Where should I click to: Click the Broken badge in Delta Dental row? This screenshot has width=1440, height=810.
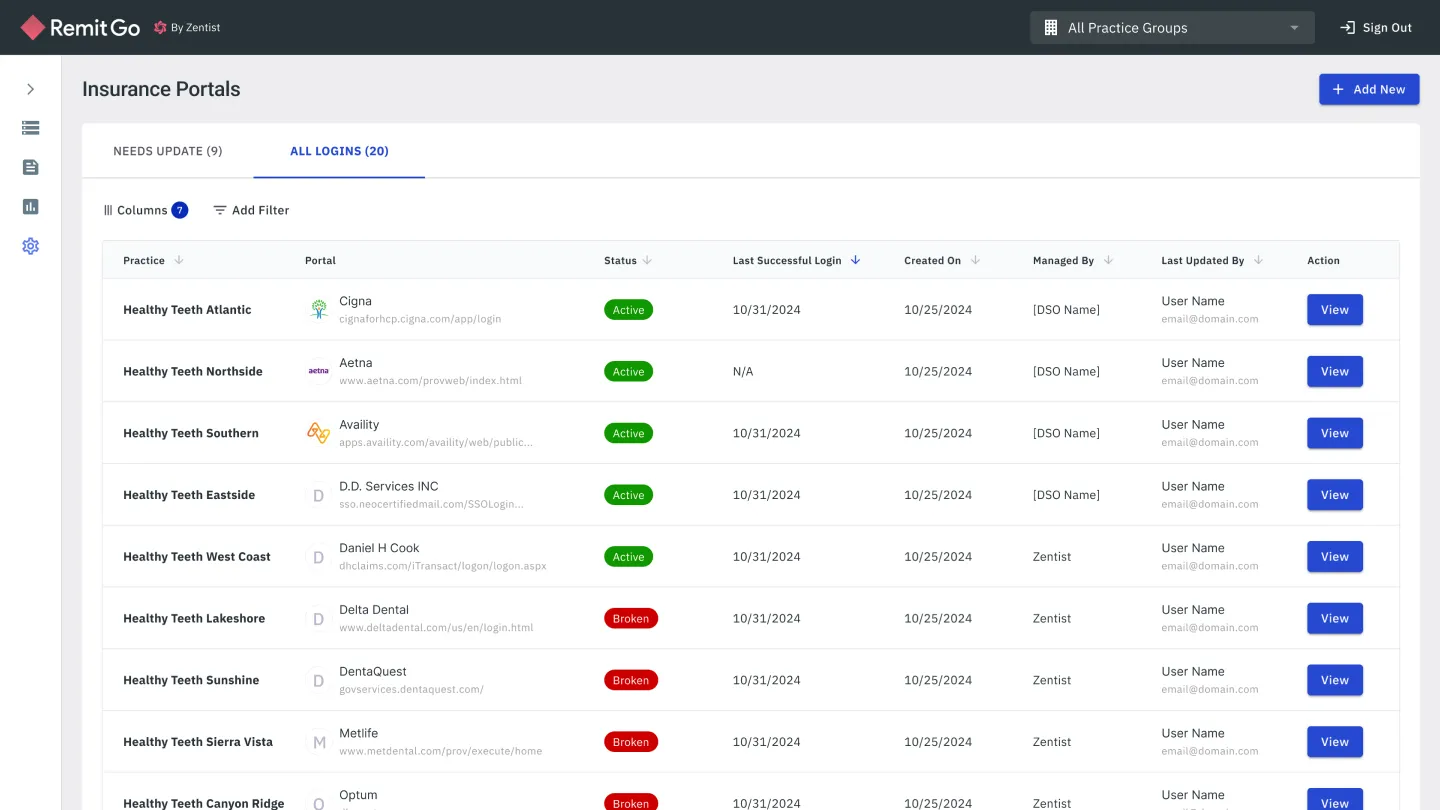[x=631, y=619]
